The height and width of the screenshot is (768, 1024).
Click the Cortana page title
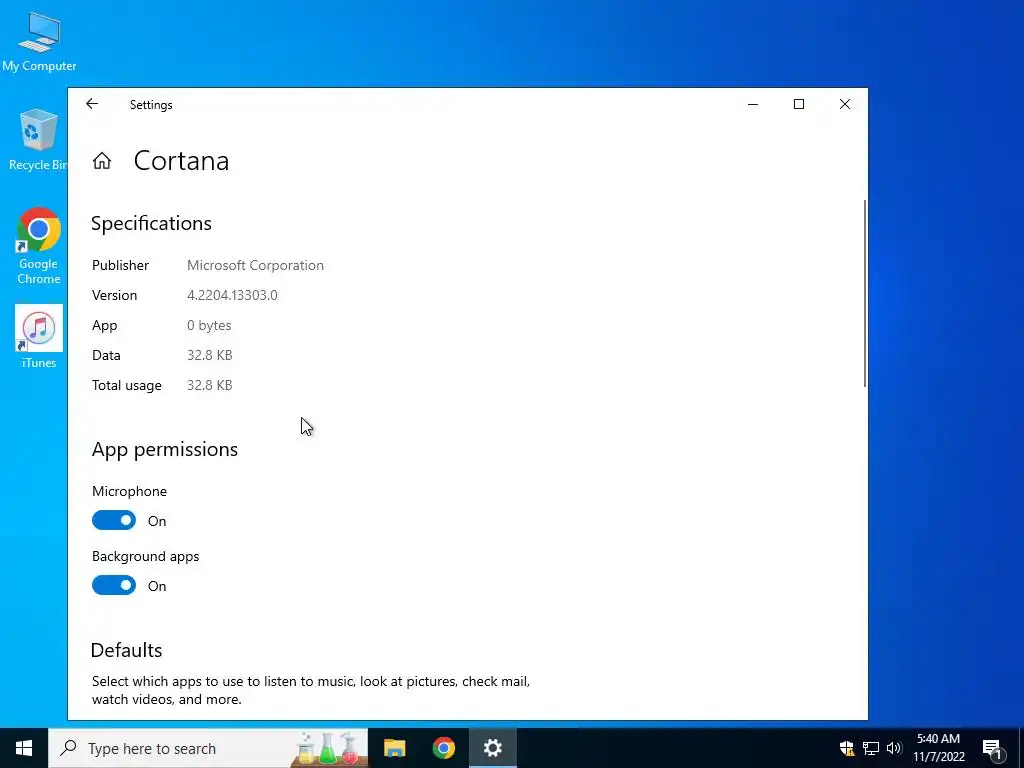(x=181, y=161)
